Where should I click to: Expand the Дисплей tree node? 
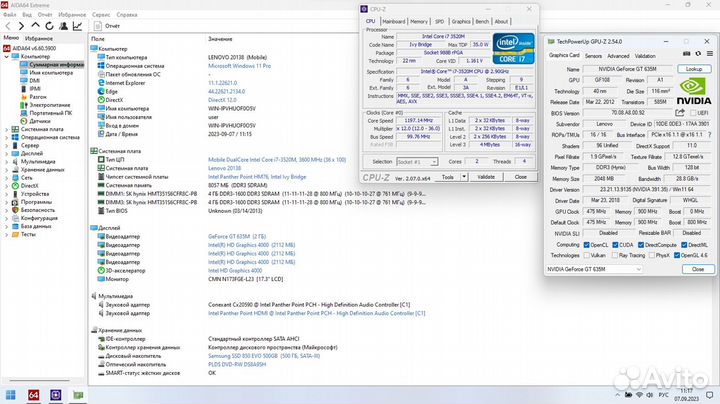pos(6,154)
